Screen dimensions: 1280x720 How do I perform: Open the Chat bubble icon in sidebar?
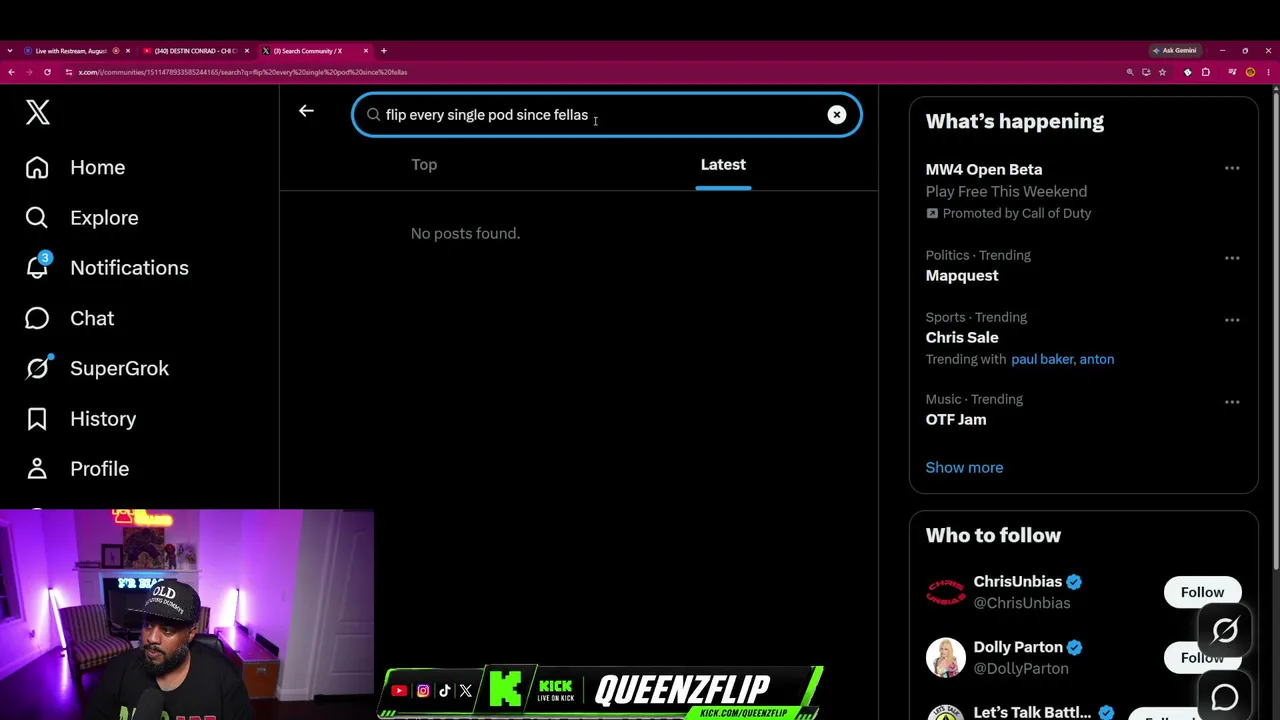(37, 318)
